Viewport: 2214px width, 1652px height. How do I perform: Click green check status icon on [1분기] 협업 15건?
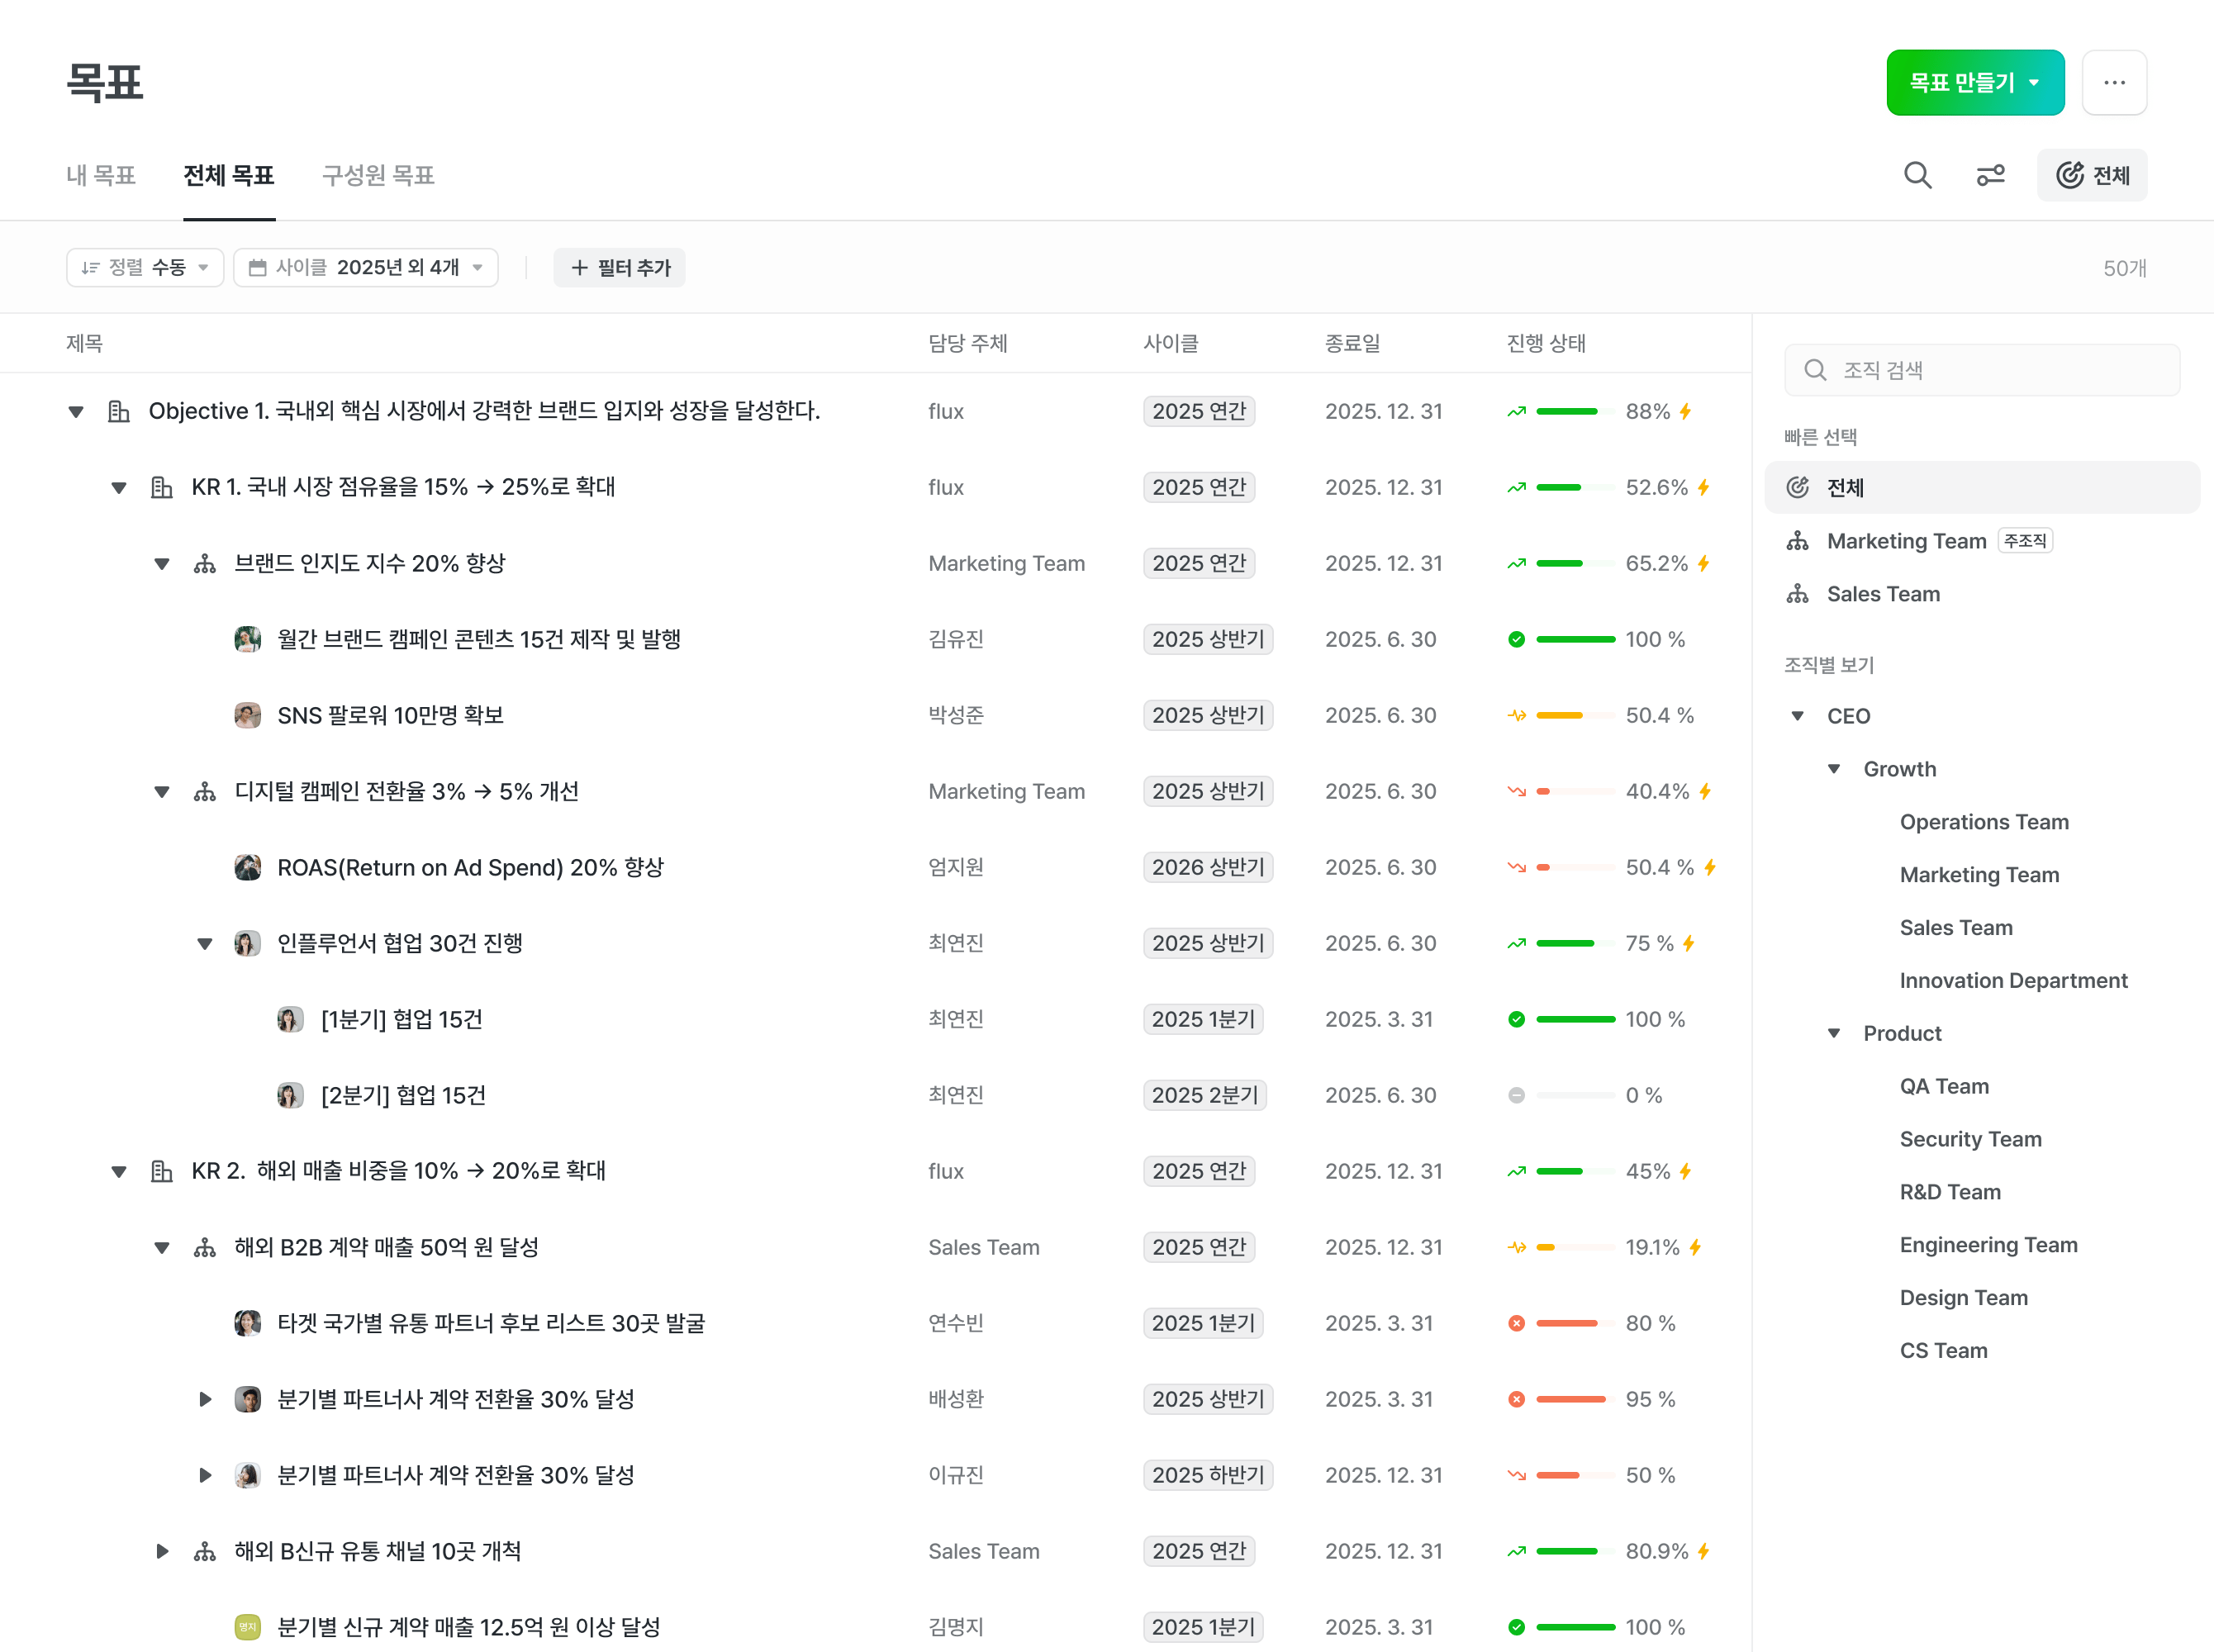[1516, 1019]
